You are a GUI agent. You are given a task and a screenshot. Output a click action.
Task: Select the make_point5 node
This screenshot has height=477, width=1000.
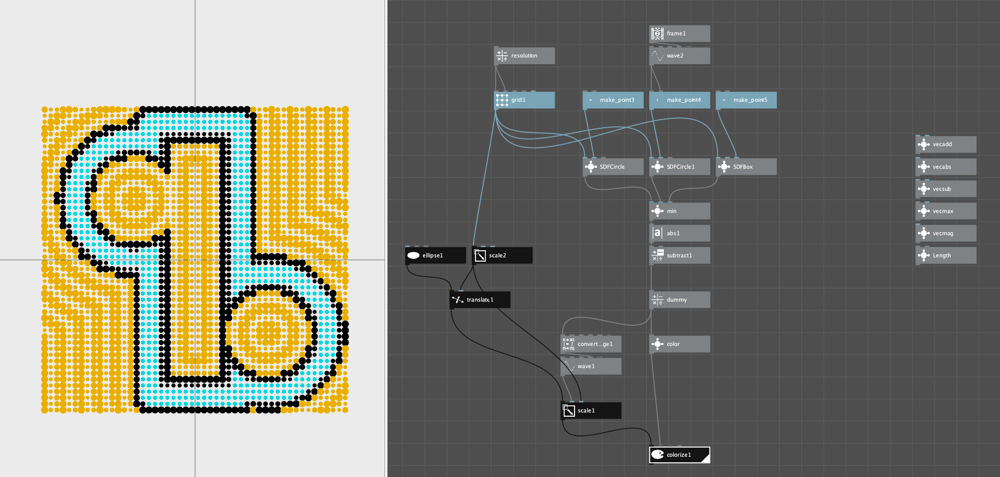[x=746, y=100]
